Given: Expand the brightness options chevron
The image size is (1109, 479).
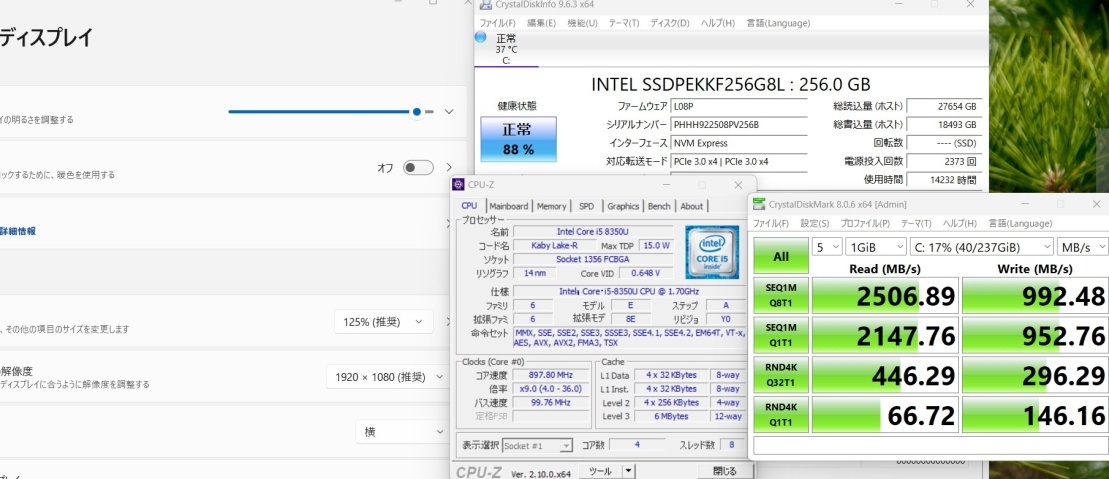Looking at the screenshot, I should coord(448,112).
